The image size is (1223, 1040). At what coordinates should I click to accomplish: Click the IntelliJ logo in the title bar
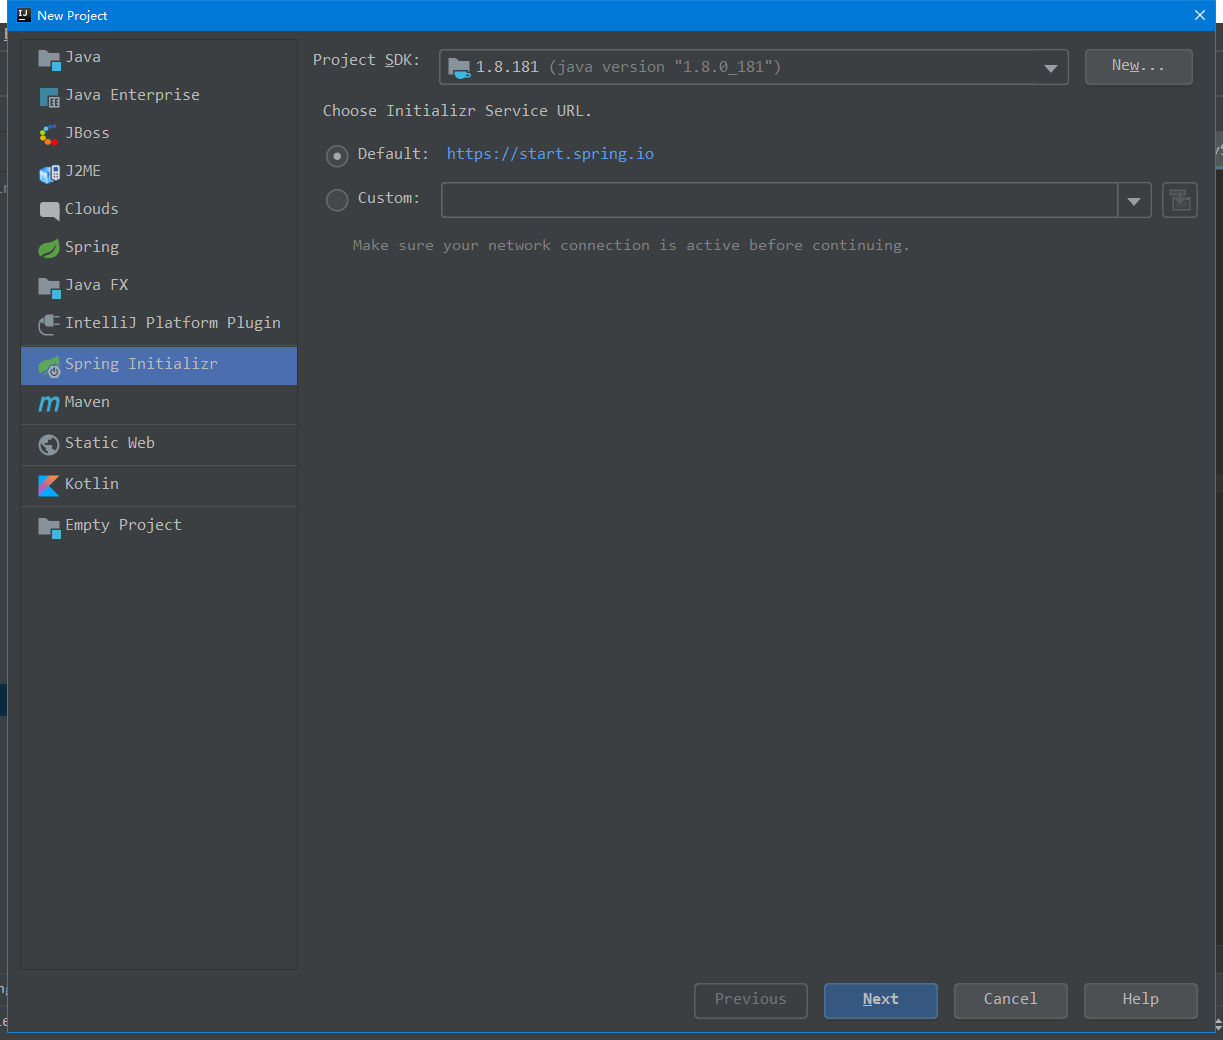pyautogui.click(x=24, y=15)
